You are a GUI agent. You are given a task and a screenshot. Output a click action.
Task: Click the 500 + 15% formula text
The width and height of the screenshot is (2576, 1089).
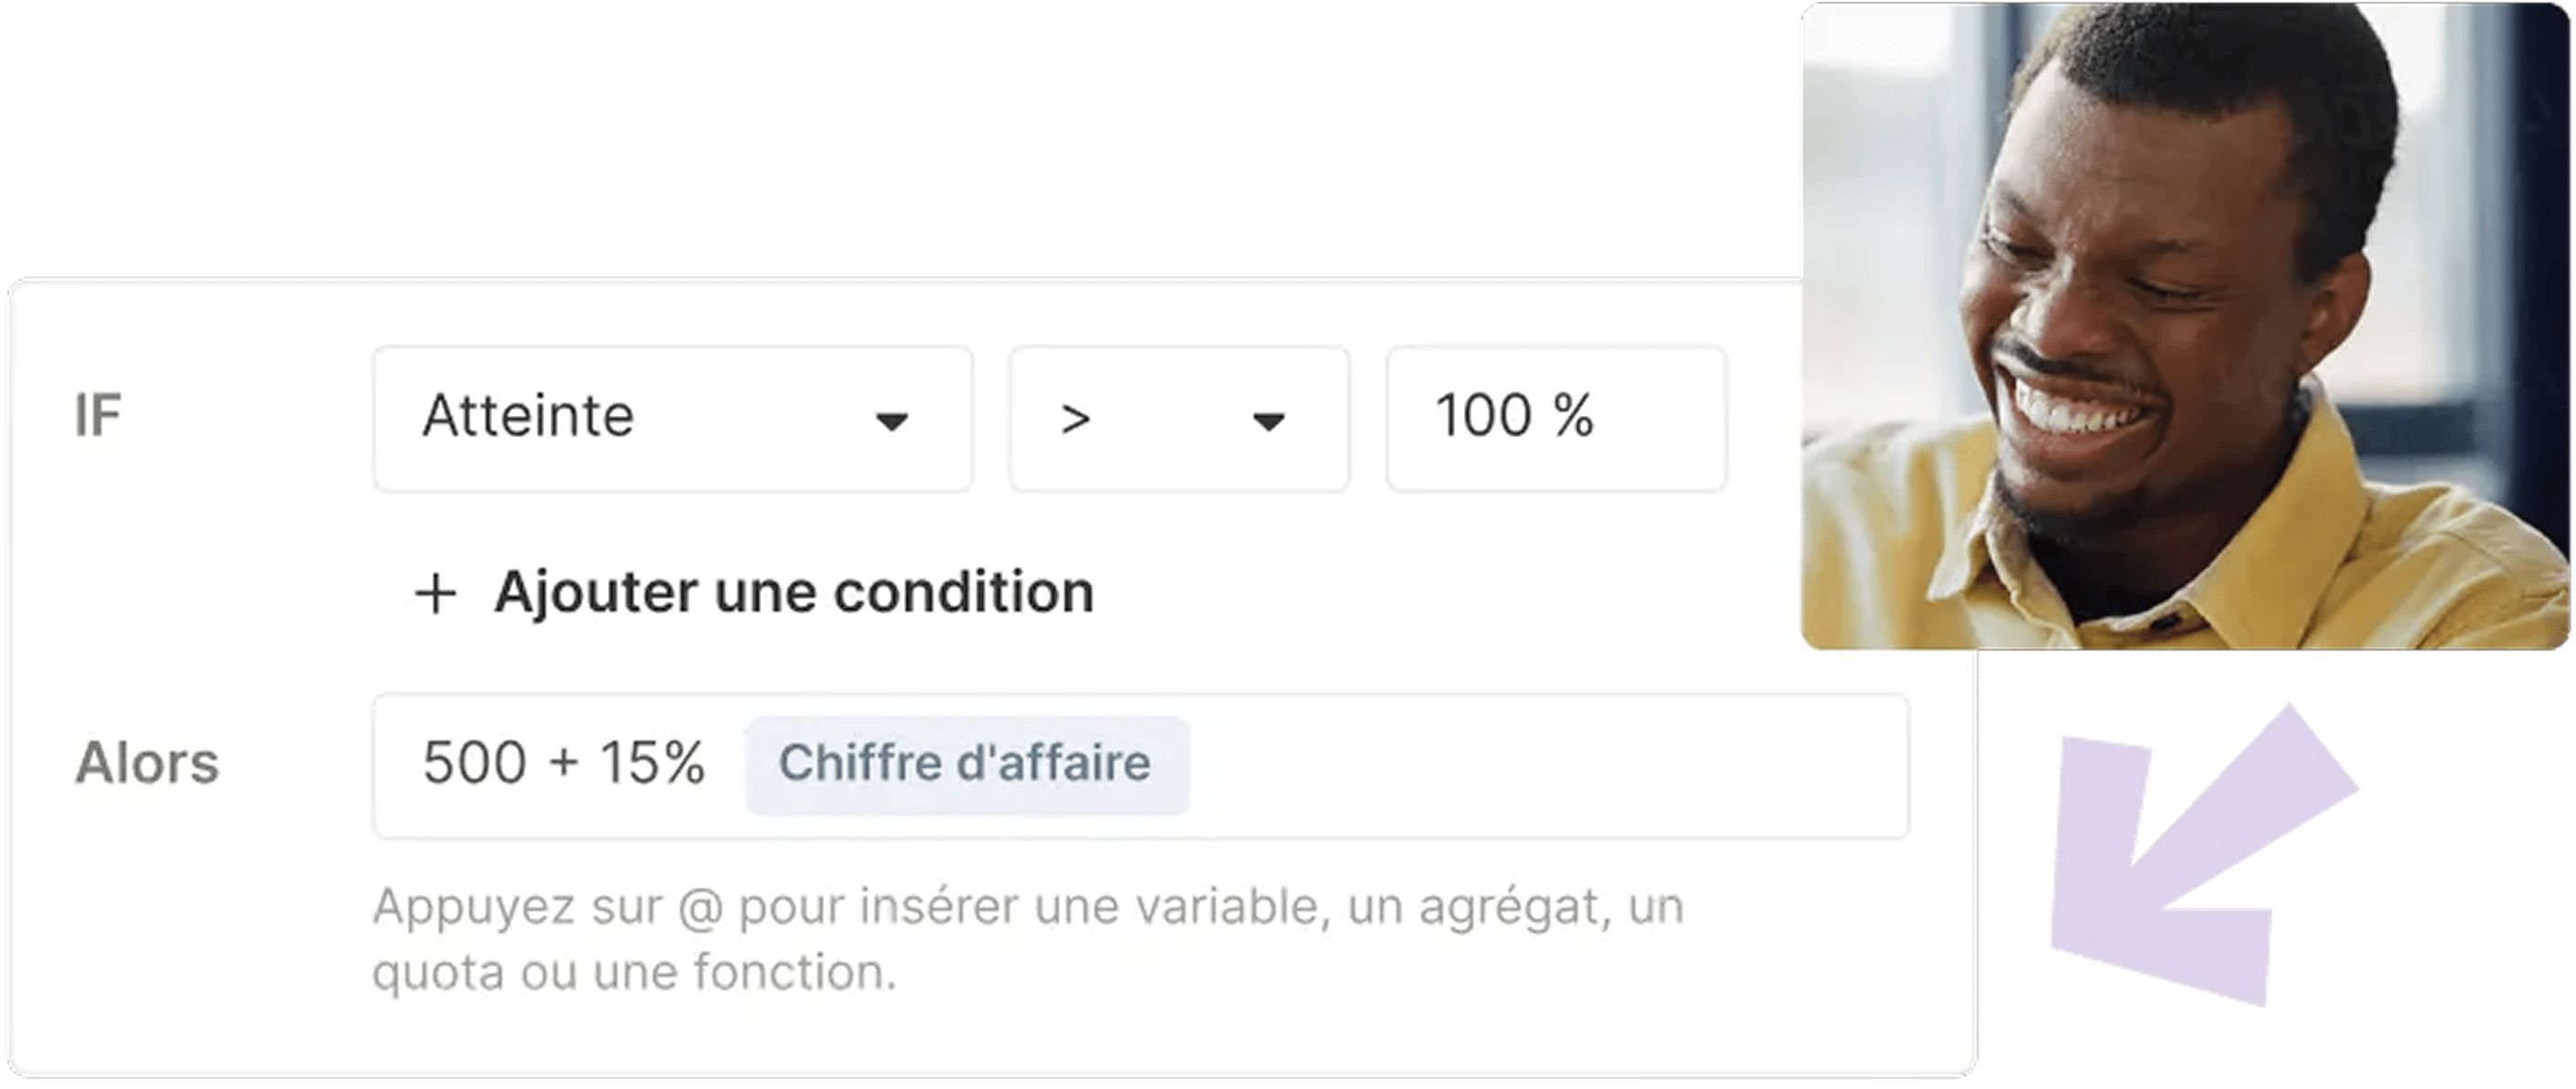tap(564, 763)
